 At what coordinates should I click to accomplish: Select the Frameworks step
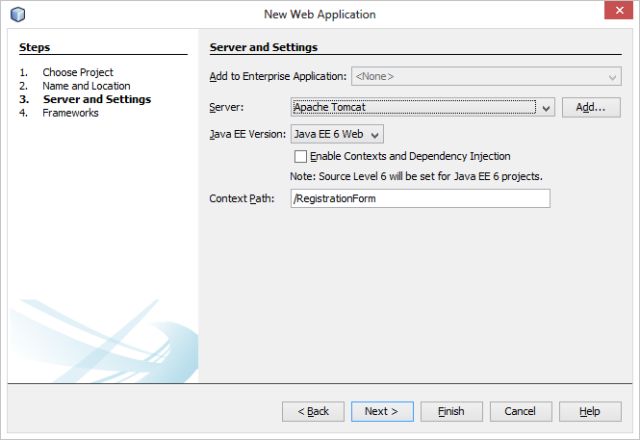tap(70, 113)
